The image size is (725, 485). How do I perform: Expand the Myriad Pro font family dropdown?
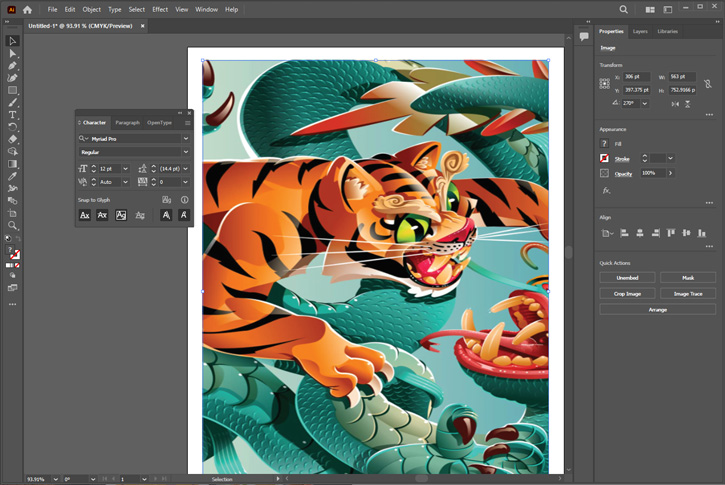[x=186, y=139]
